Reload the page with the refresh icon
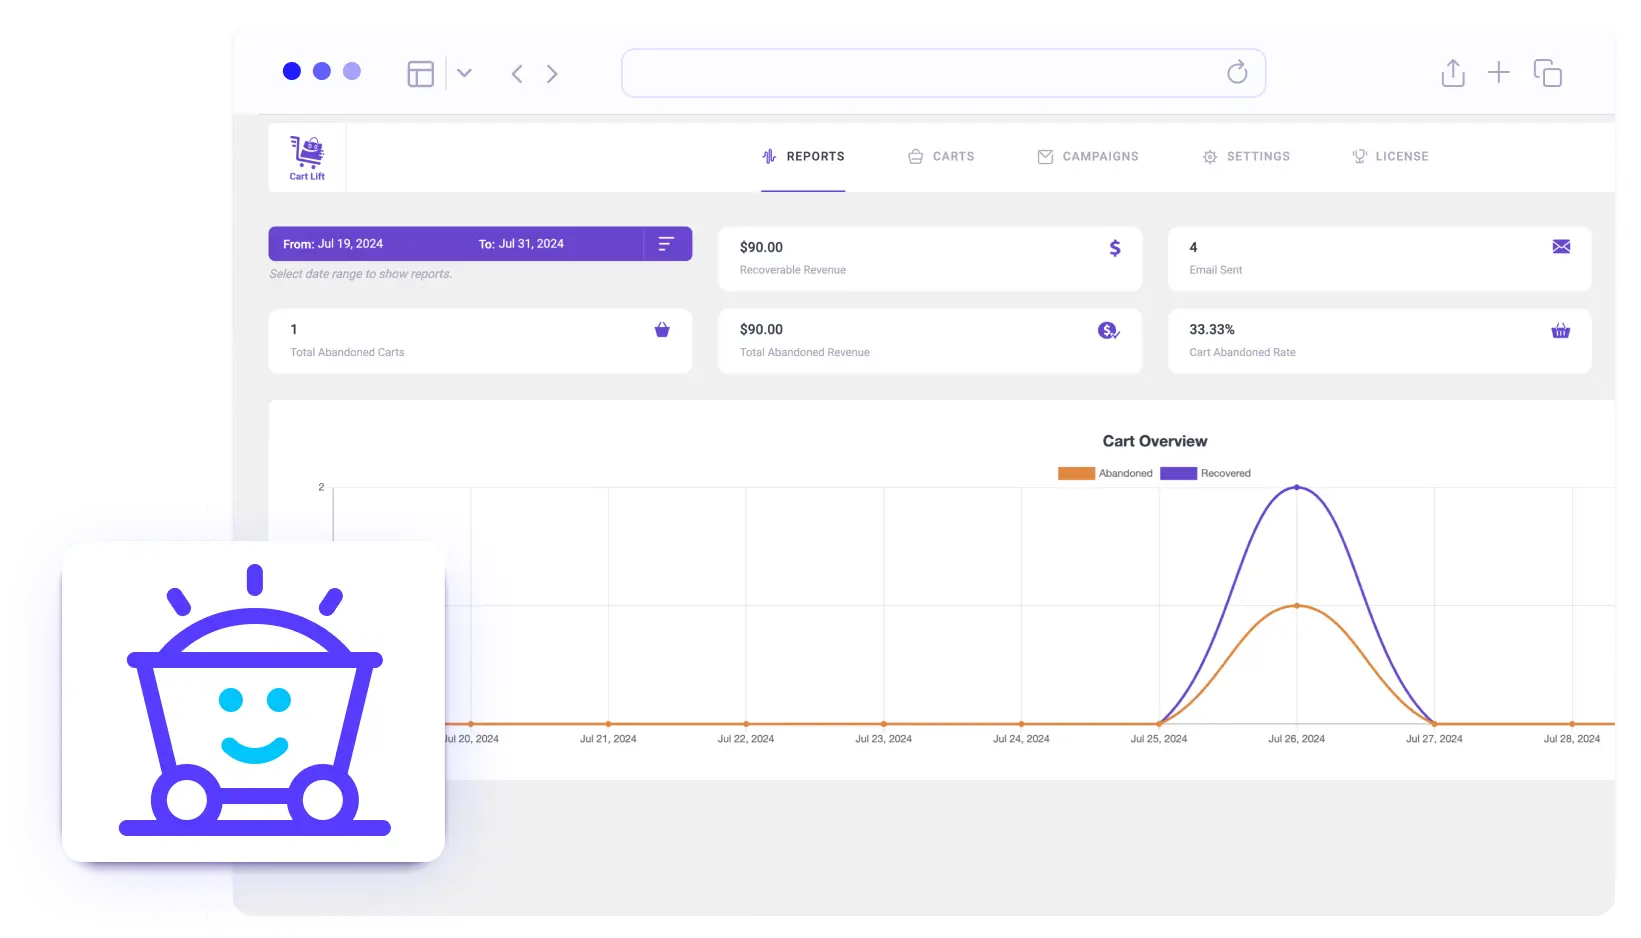The width and height of the screenshot is (1641, 938). point(1237,72)
